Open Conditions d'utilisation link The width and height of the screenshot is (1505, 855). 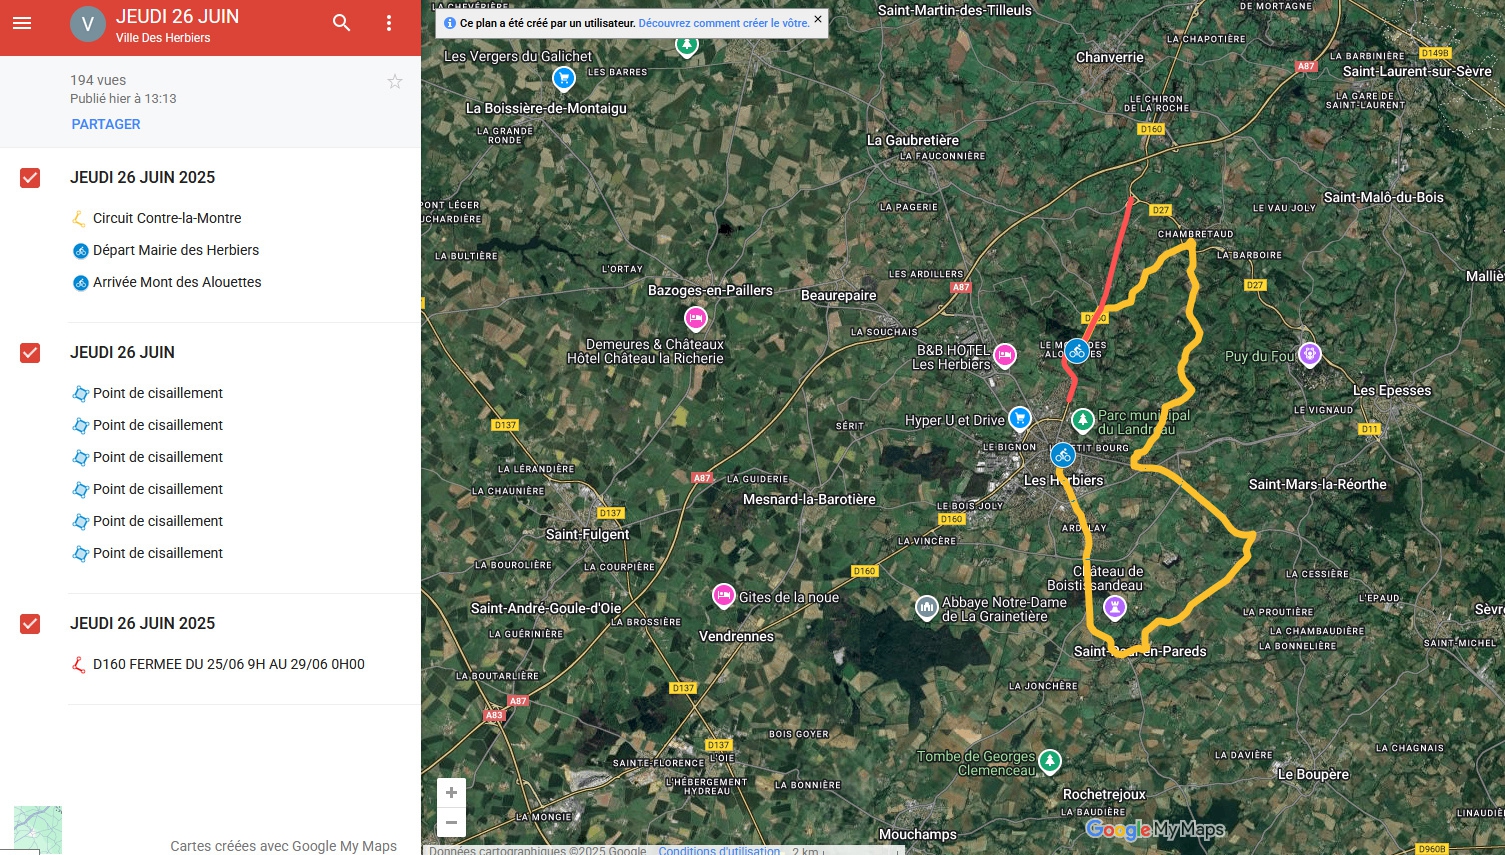(x=719, y=850)
